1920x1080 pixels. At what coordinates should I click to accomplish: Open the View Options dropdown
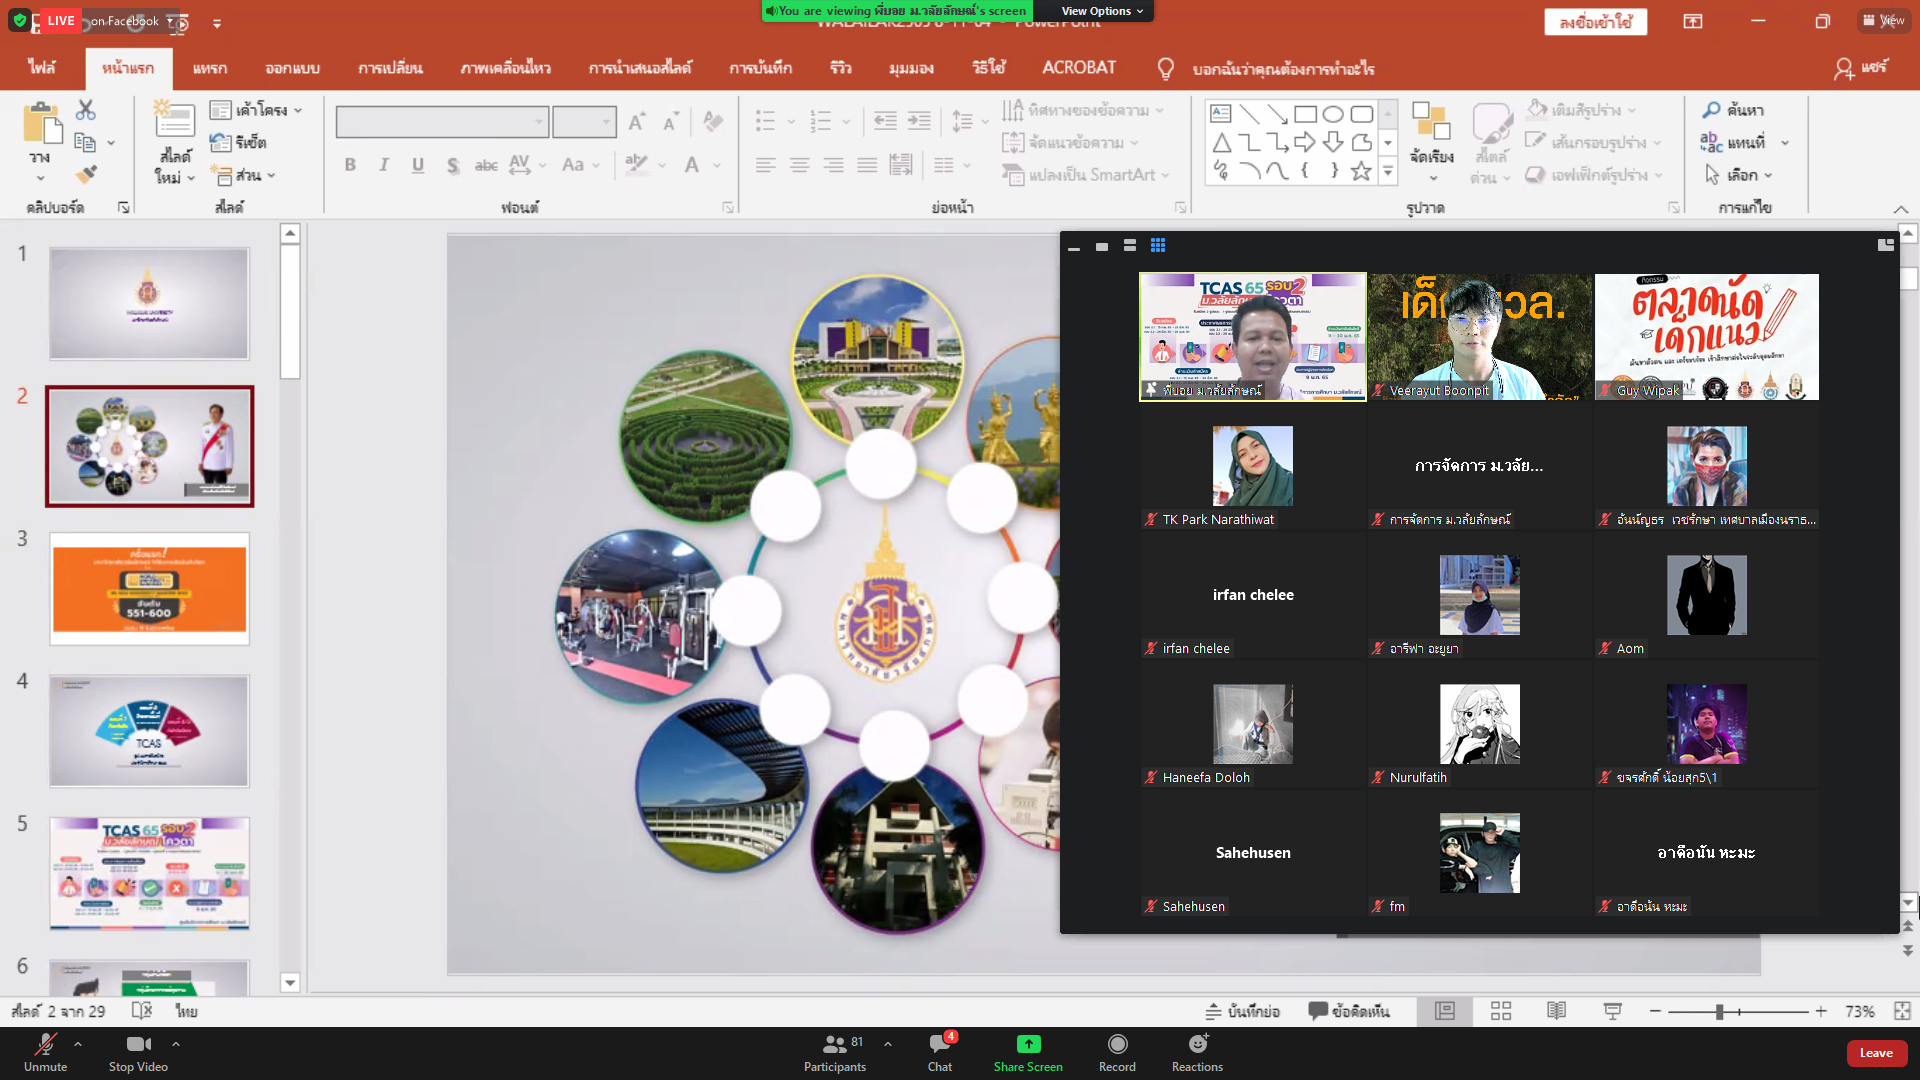(1102, 11)
